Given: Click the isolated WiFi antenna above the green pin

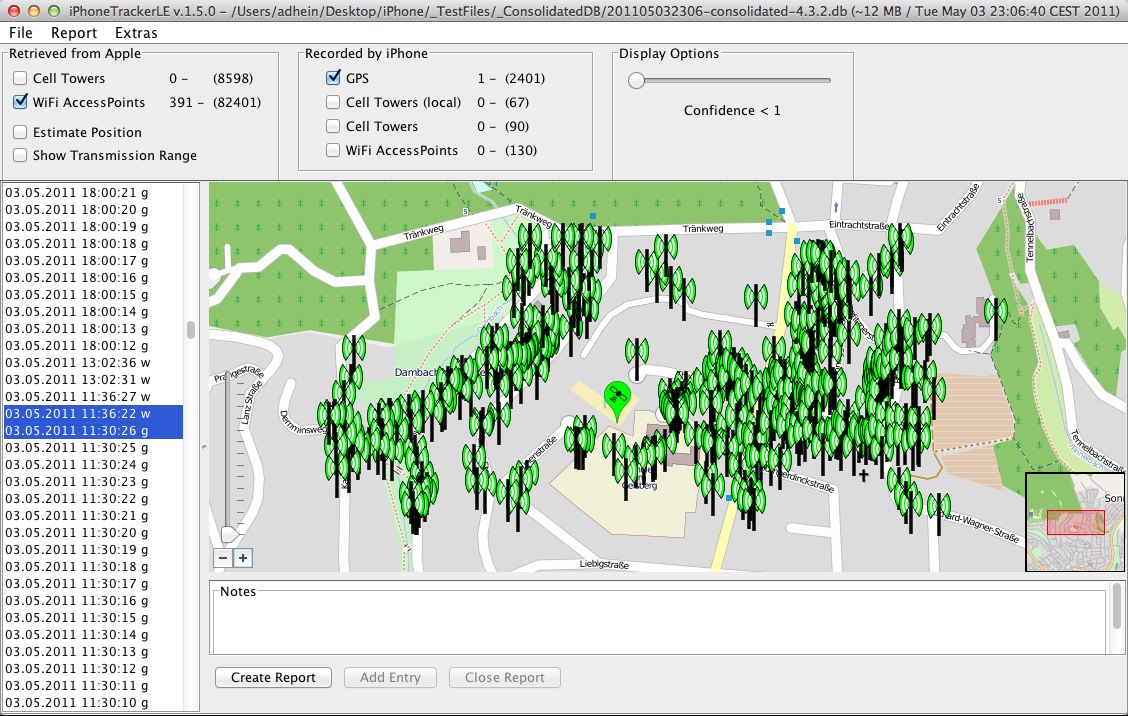Looking at the screenshot, I should point(637,357).
